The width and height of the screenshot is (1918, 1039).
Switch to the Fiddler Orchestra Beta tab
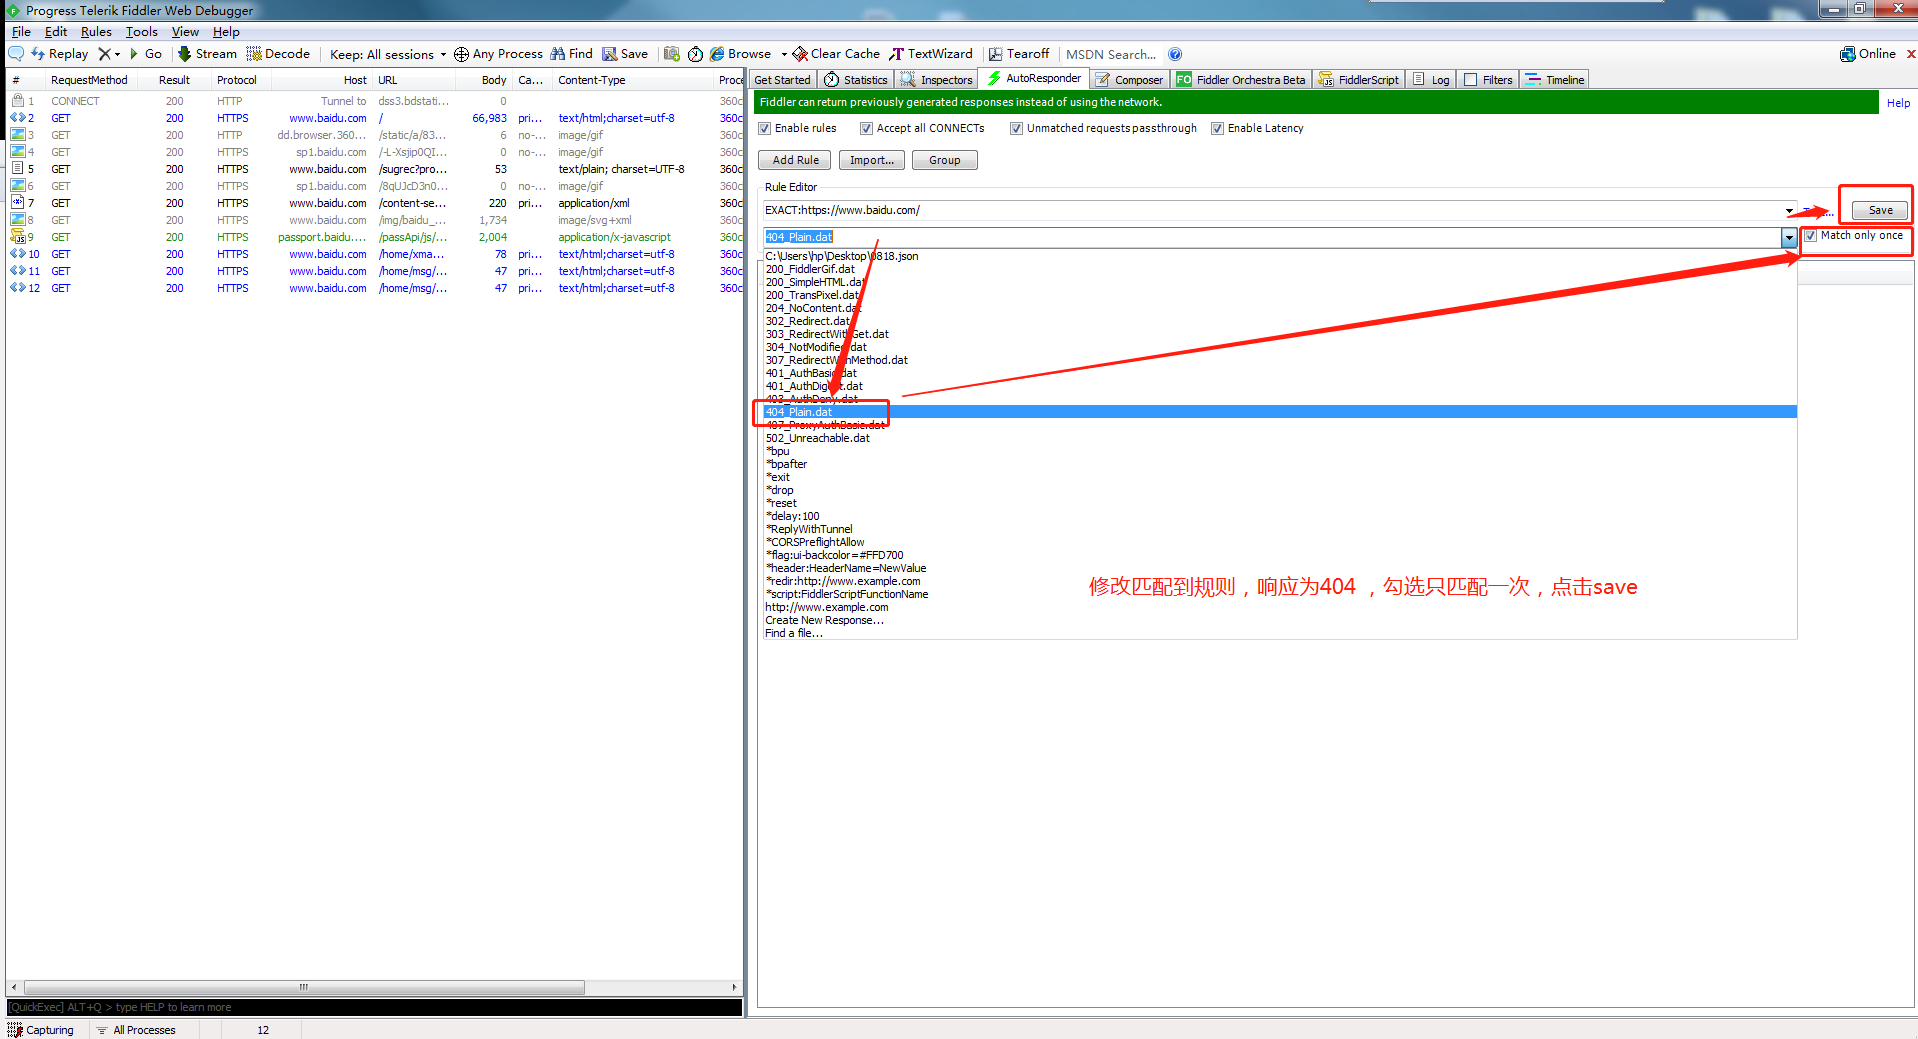point(1241,80)
